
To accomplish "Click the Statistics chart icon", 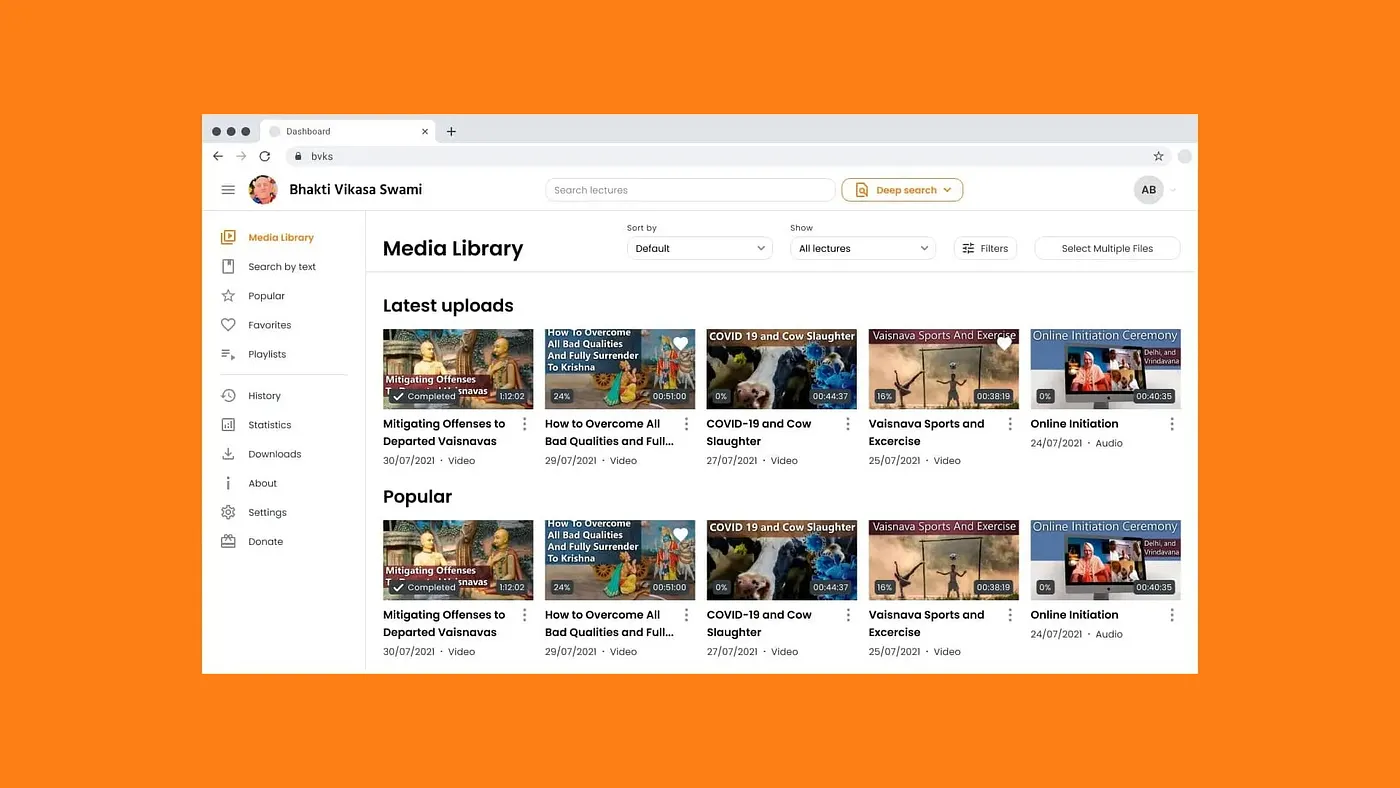I will [x=228, y=425].
